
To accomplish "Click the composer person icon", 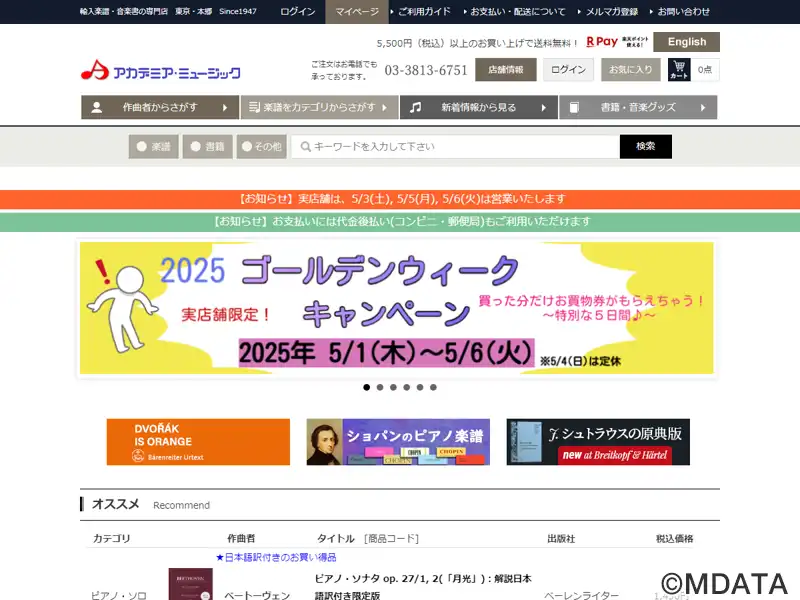I will 96,108.
